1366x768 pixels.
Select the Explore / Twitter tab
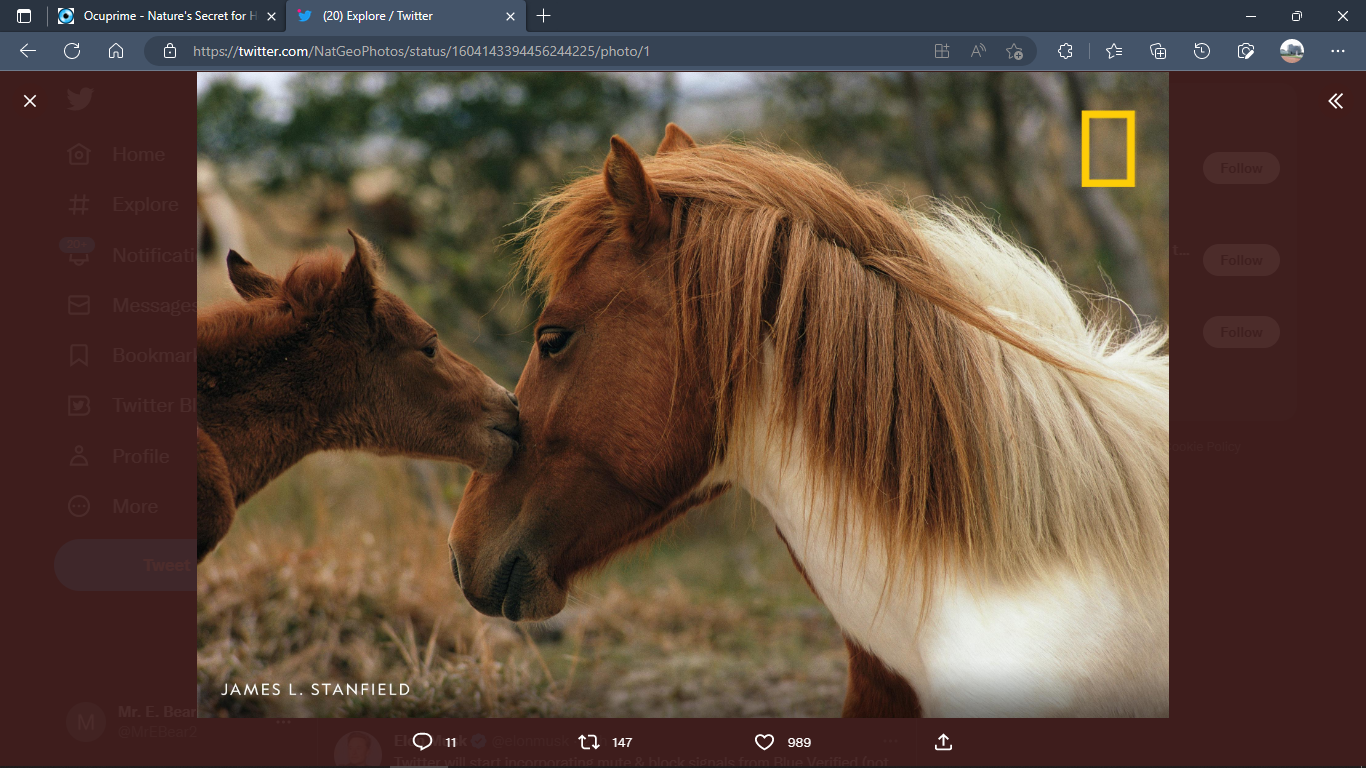click(x=406, y=16)
